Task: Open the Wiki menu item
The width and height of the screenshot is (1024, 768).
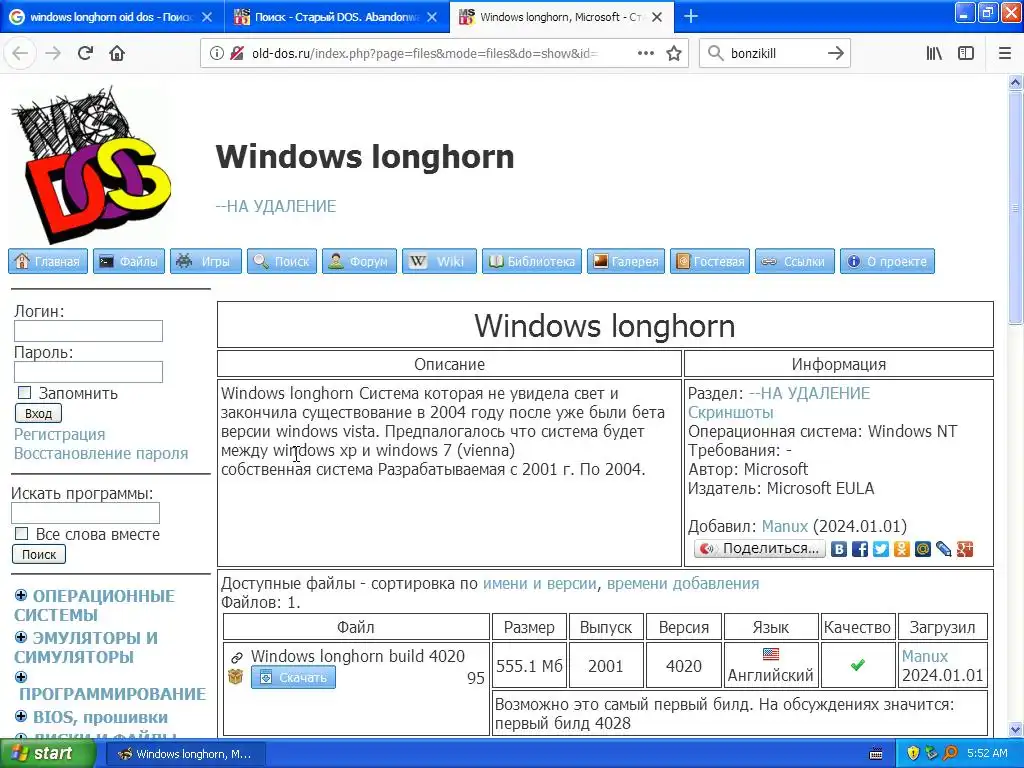Action: 440,261
